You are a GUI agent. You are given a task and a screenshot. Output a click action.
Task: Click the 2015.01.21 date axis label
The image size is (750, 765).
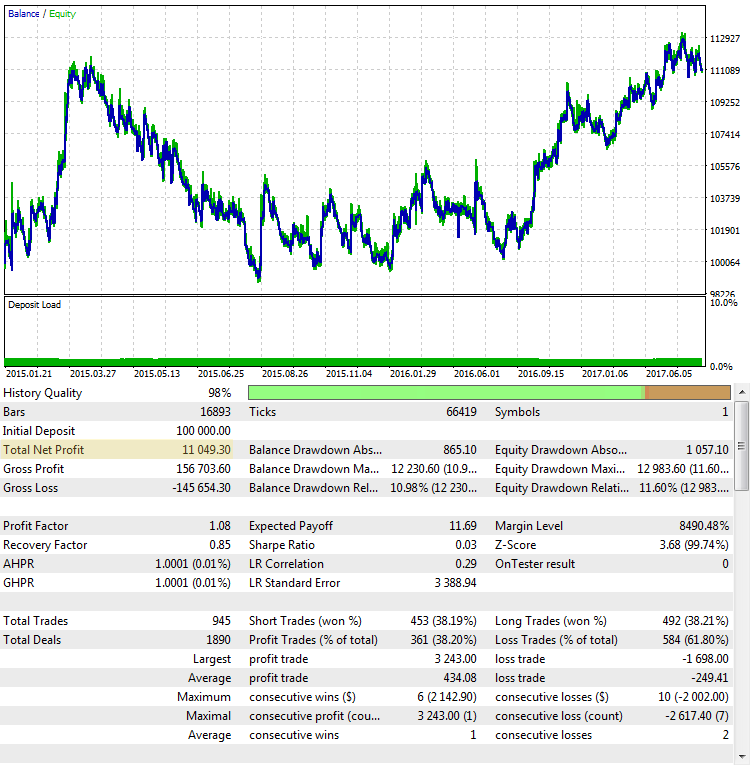(x=29, y=374)
